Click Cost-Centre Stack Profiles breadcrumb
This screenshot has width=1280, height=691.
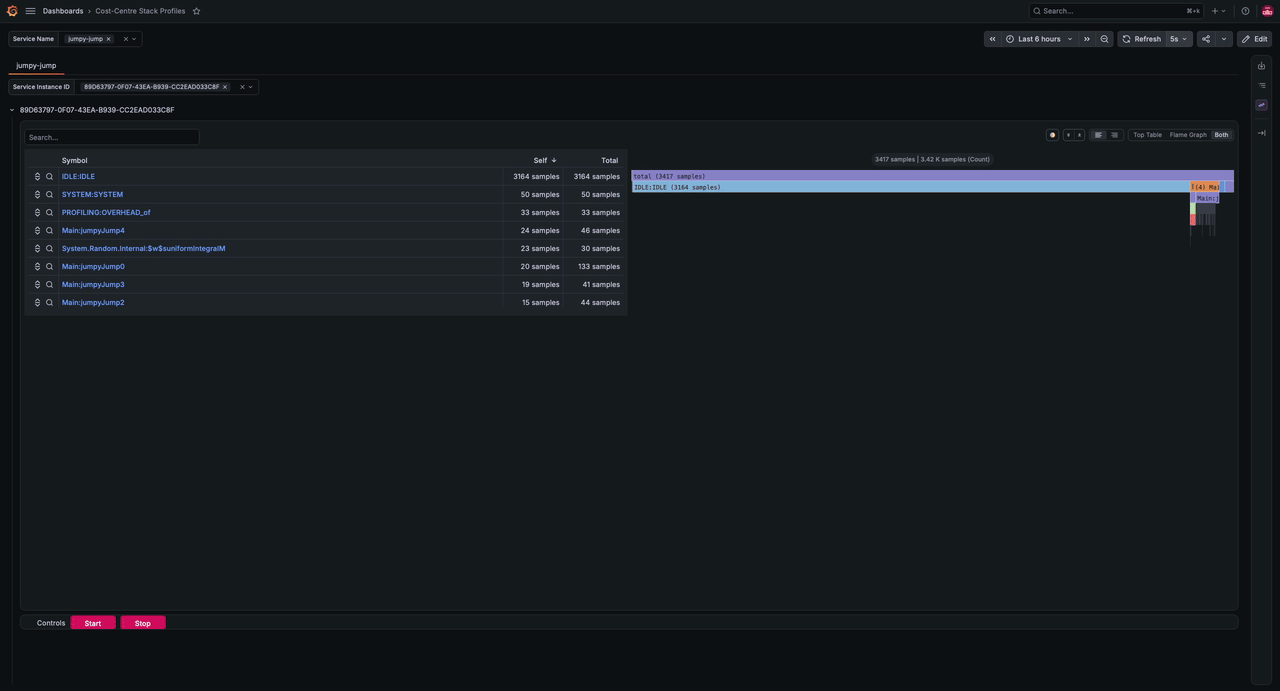click(x=140, y=11)
